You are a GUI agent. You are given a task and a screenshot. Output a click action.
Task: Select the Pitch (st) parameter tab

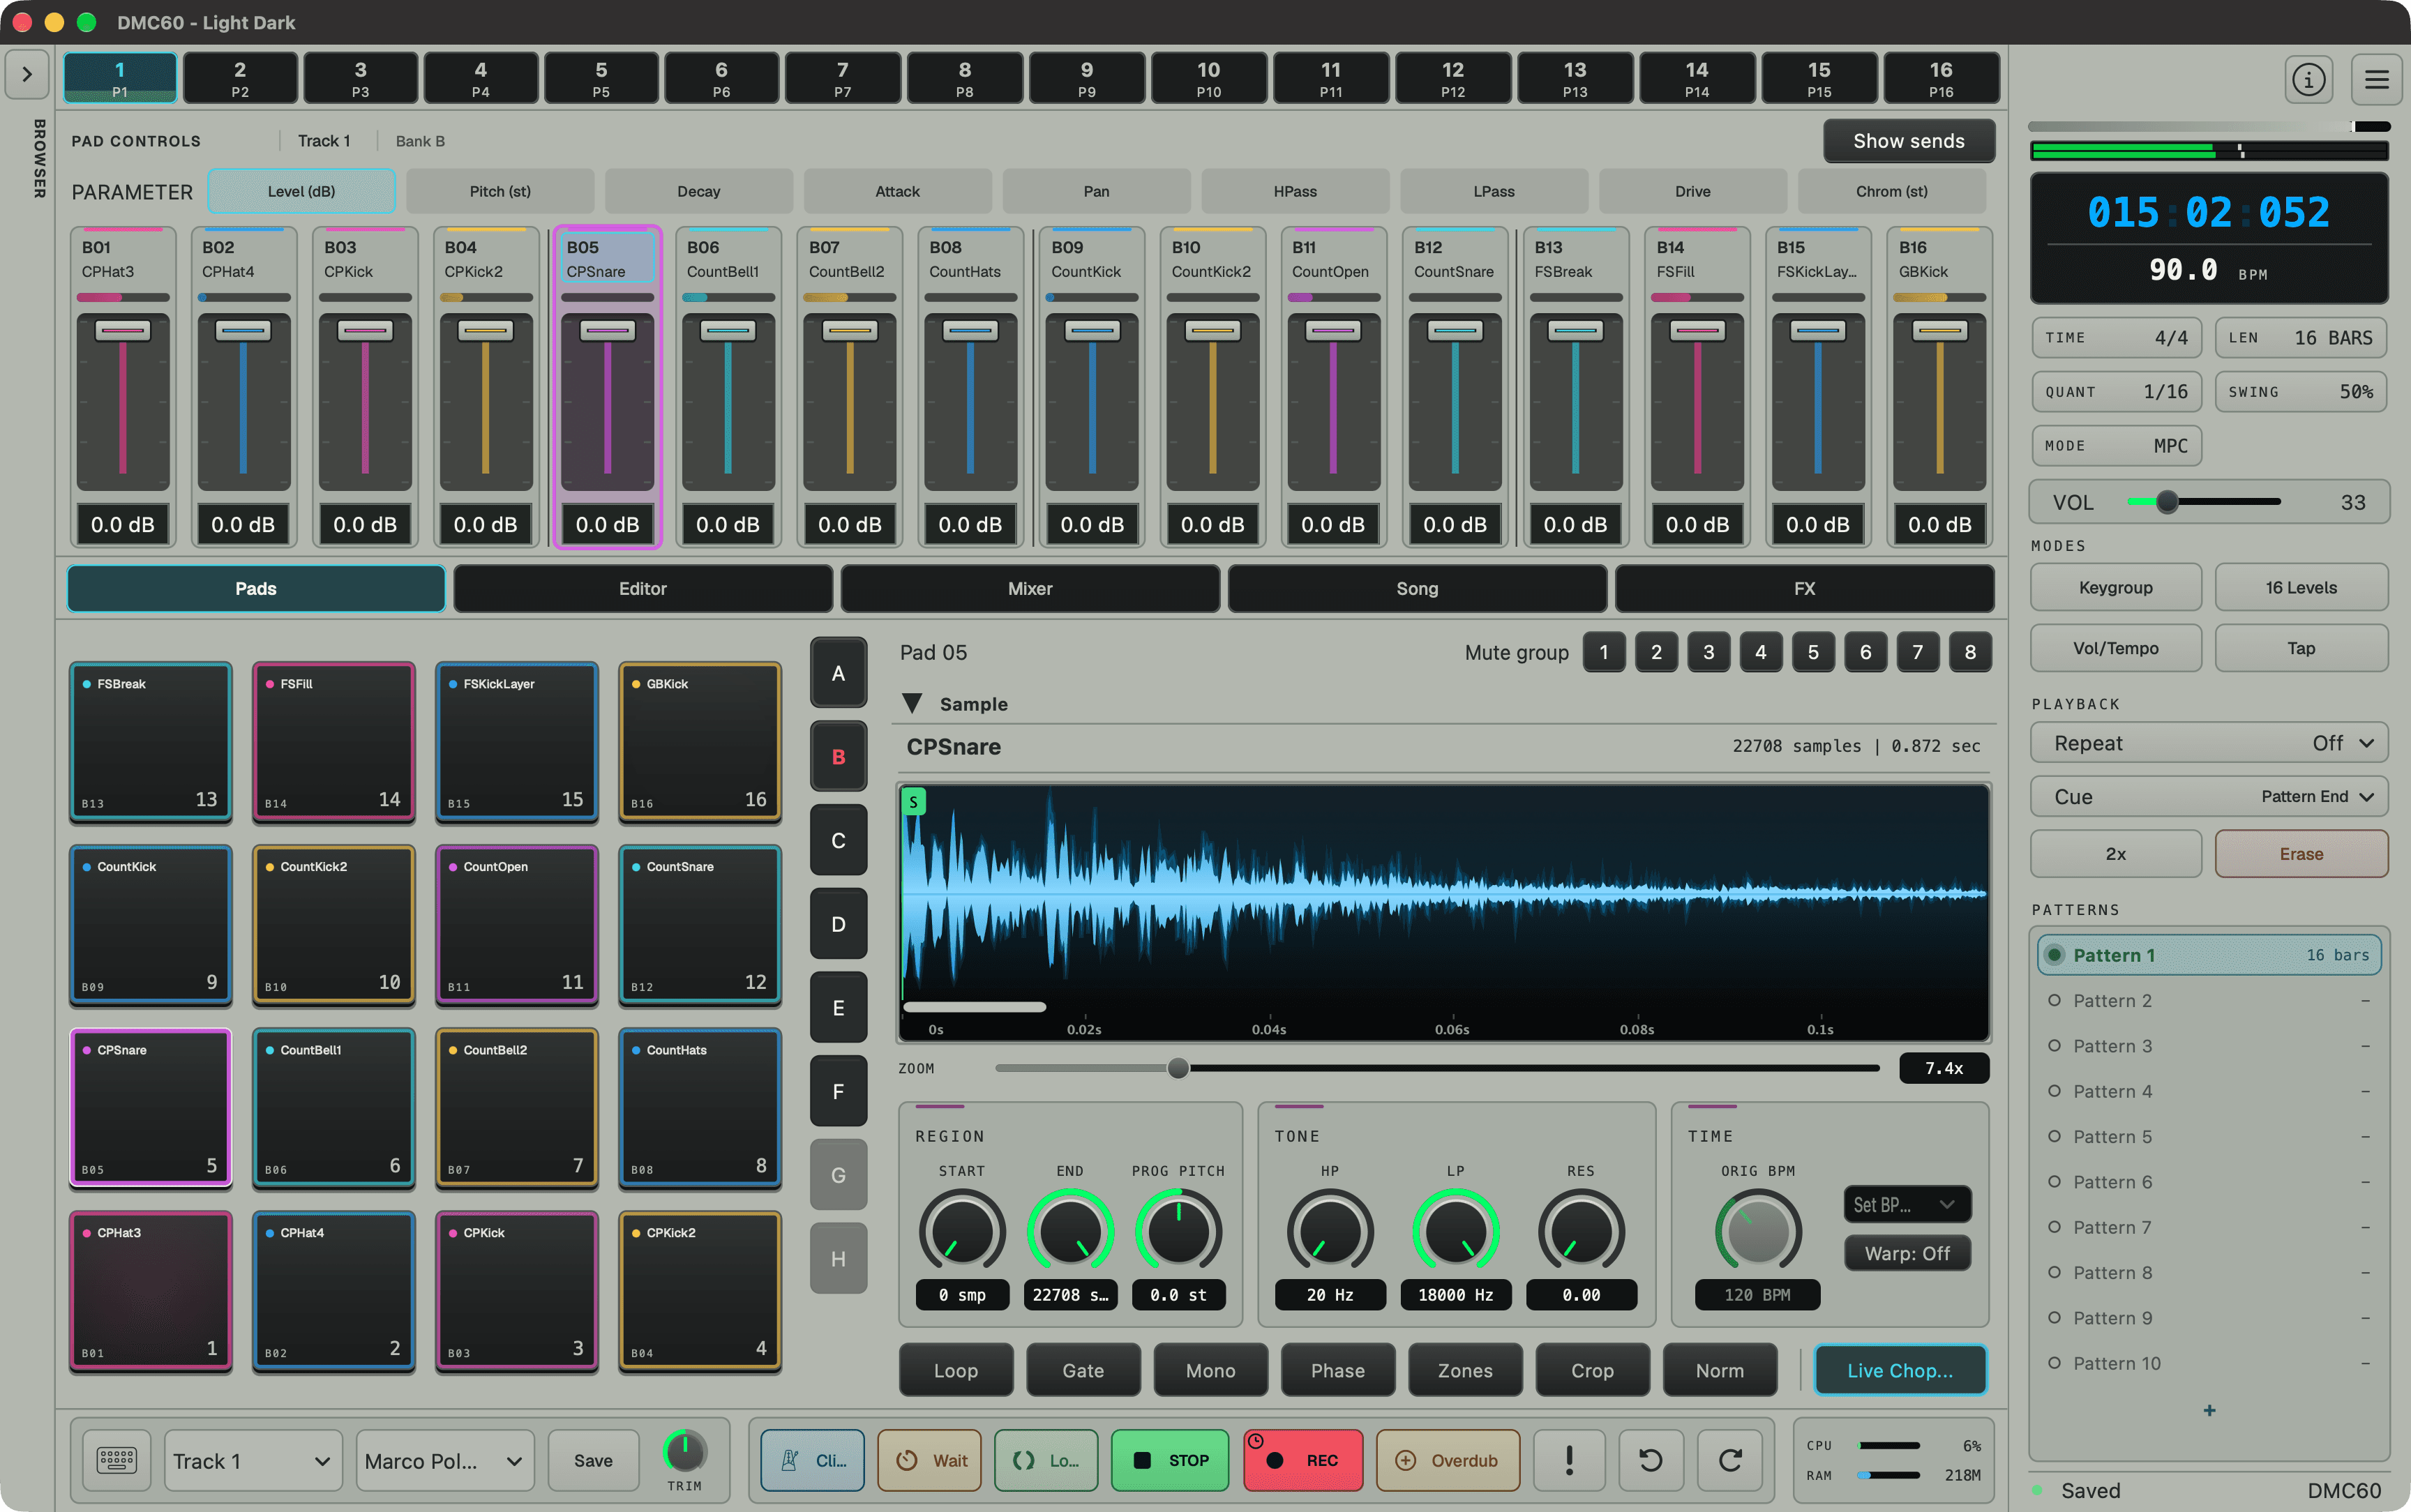coord(500,191)
